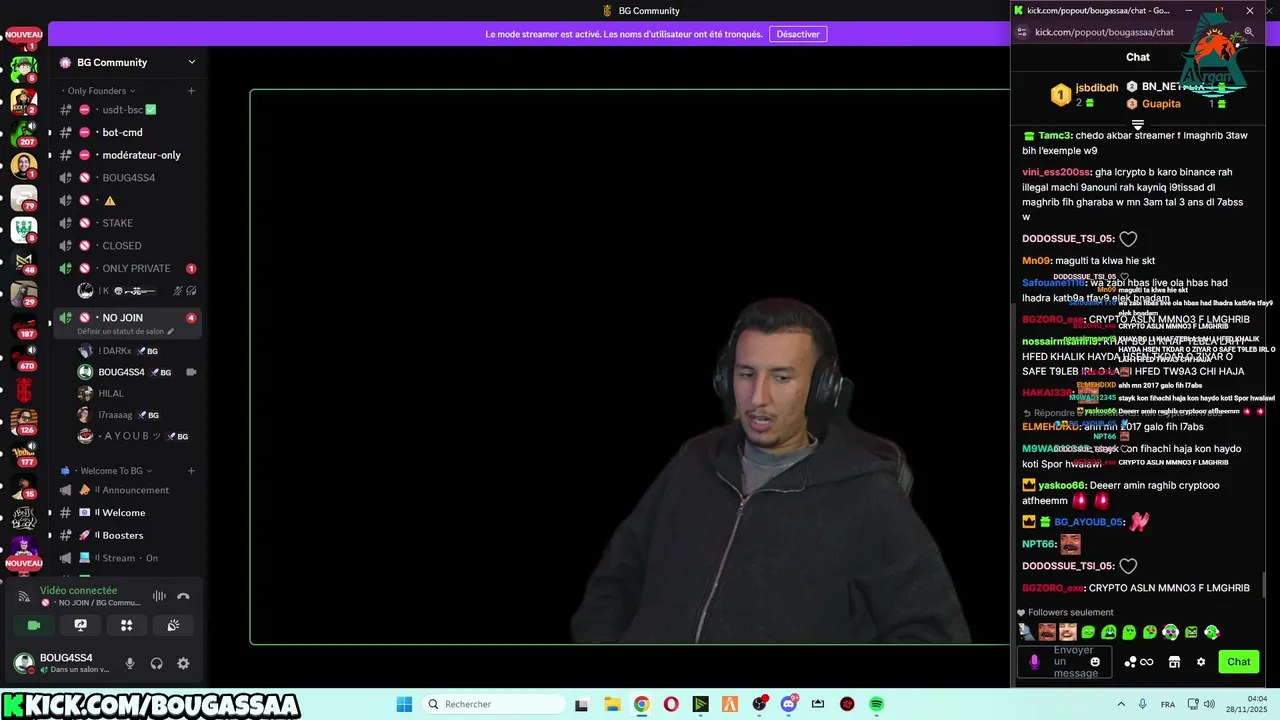
Task: Click username vini_ess200ss in chat
Action: 1055,172
